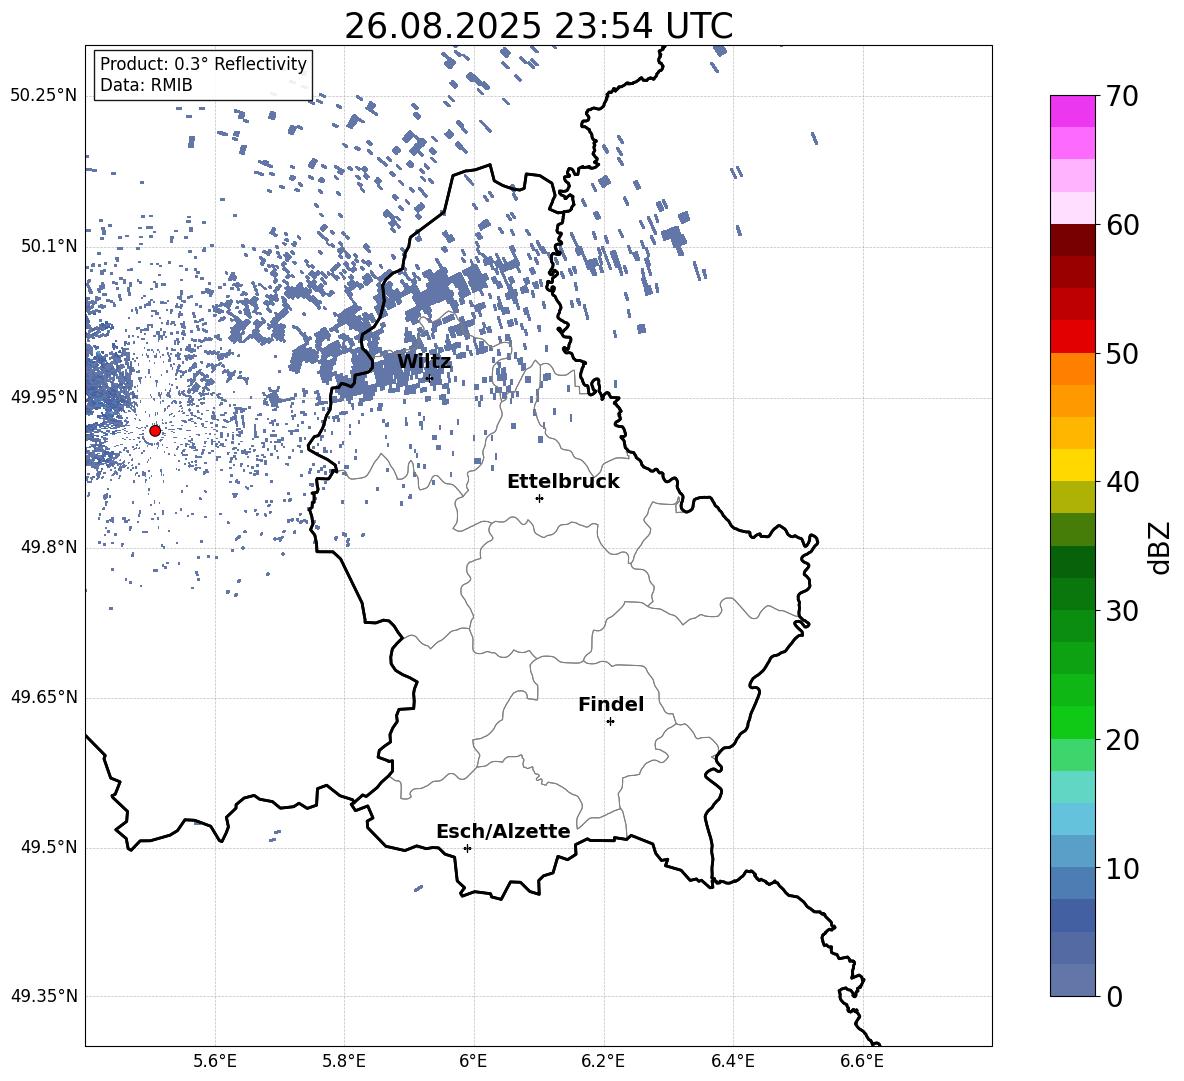This screenshot has height=1081, width=1184.
Task: Click the 6°E longitude label
Action: click(474, 1061)
